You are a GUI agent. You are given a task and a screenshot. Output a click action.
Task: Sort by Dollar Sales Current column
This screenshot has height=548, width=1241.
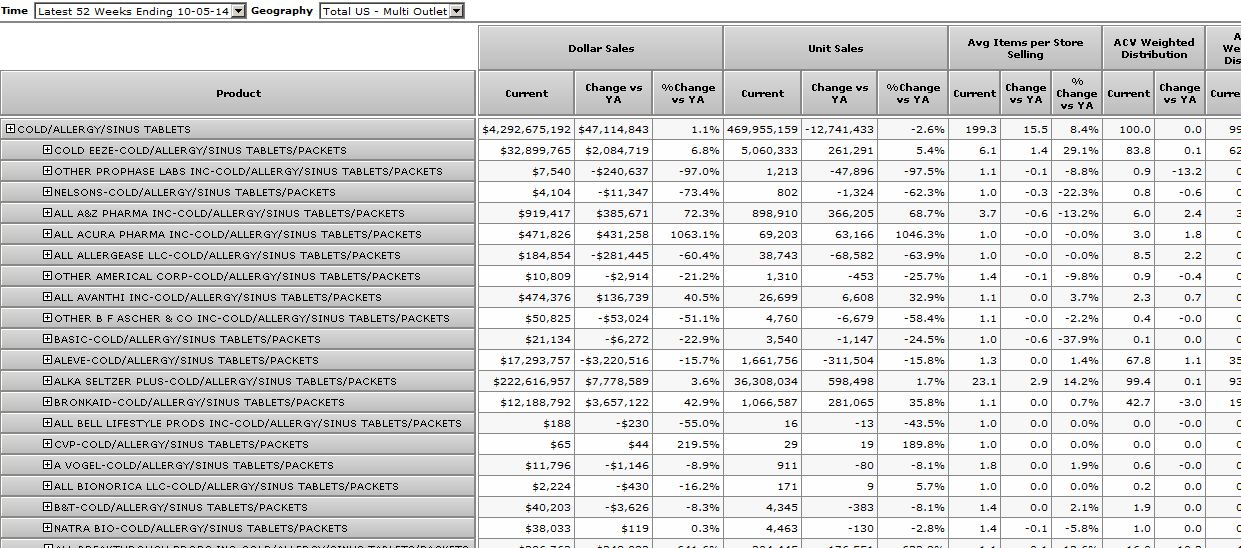coord(526,94)
